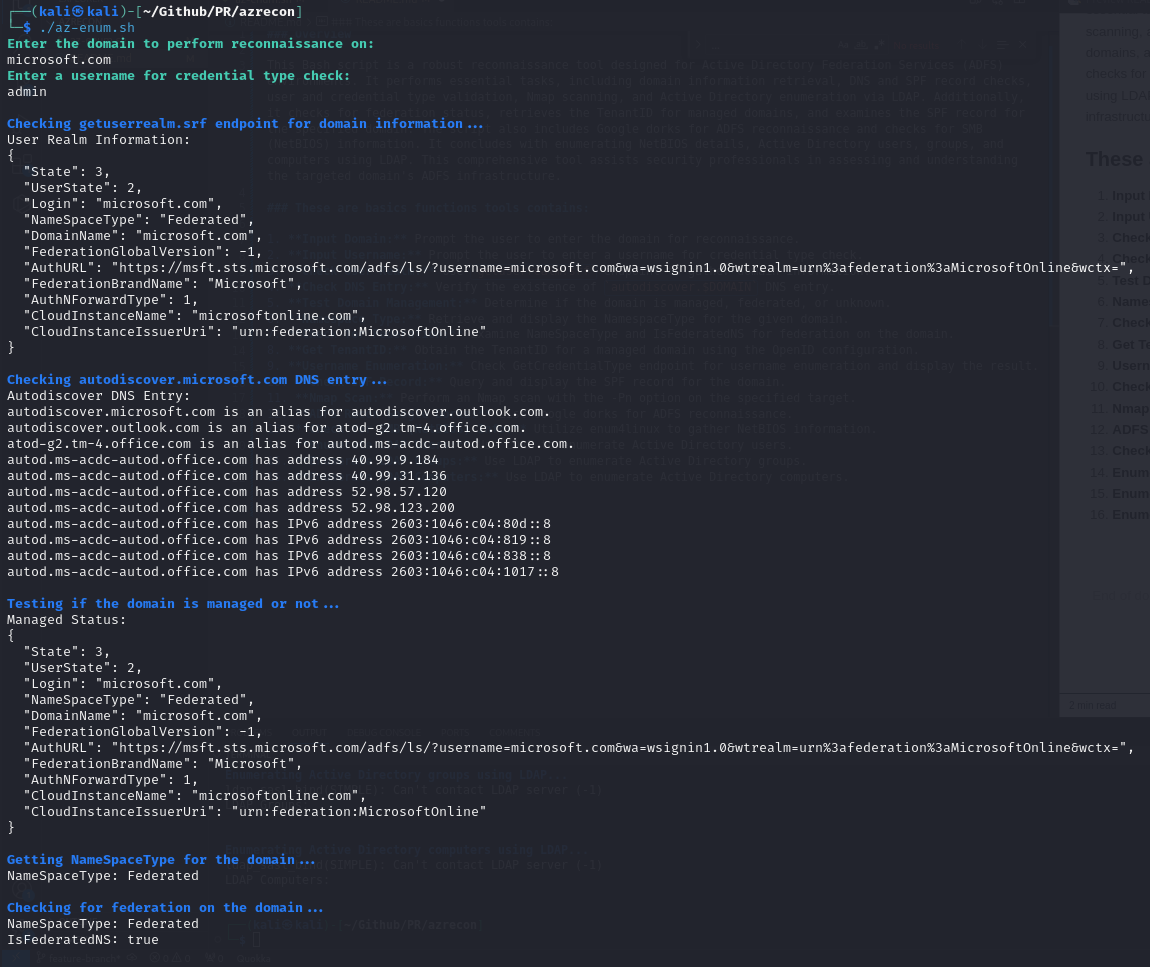
Task: Select the 'Enter the domain to perform reconnaissance on:' line
Action: [191, 43]
